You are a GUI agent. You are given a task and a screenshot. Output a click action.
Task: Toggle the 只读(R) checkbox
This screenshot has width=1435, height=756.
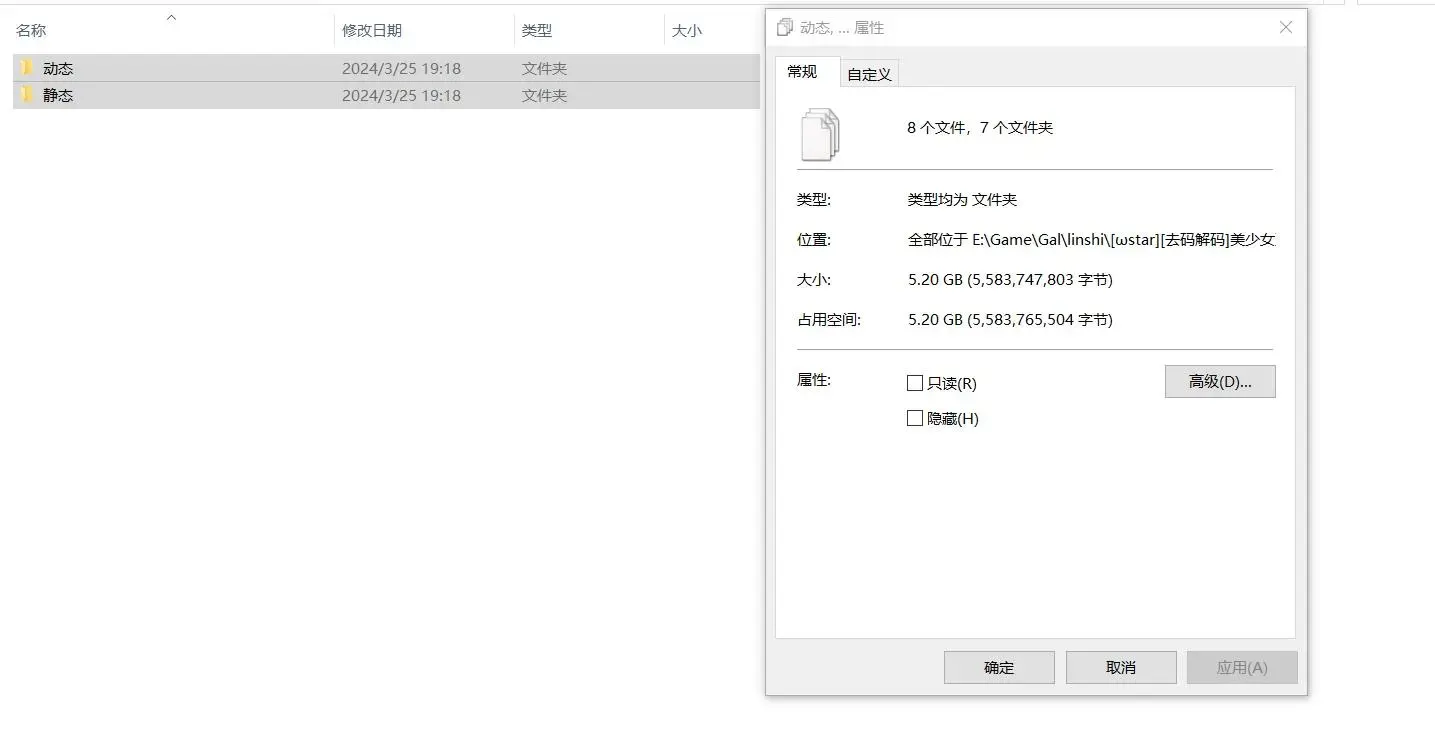[914, 383]
